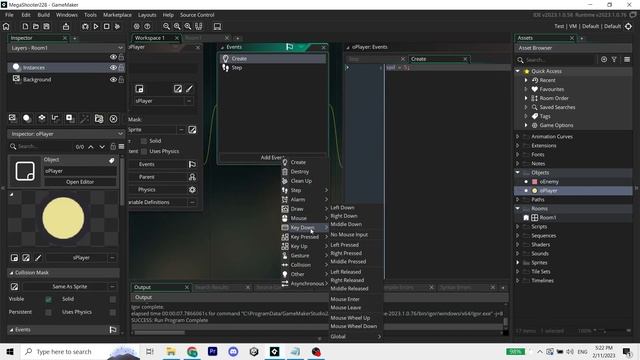Create a new asset layer icon
The height and width of the screenshot is (360, 640).
70,118
